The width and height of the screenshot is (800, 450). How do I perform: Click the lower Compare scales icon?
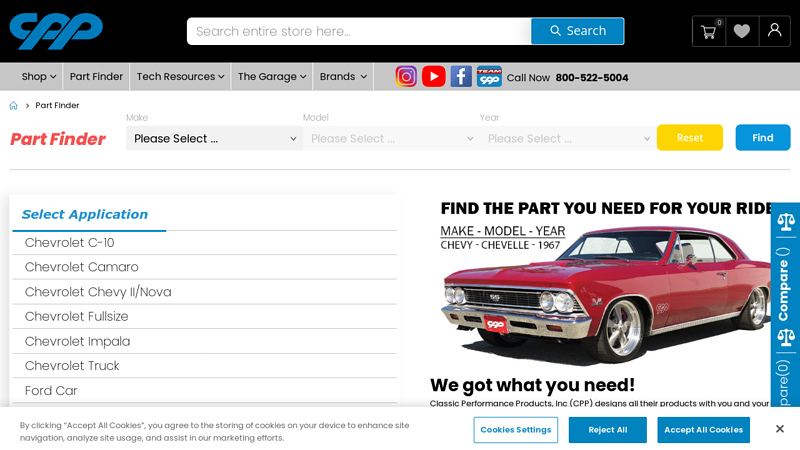786,337
